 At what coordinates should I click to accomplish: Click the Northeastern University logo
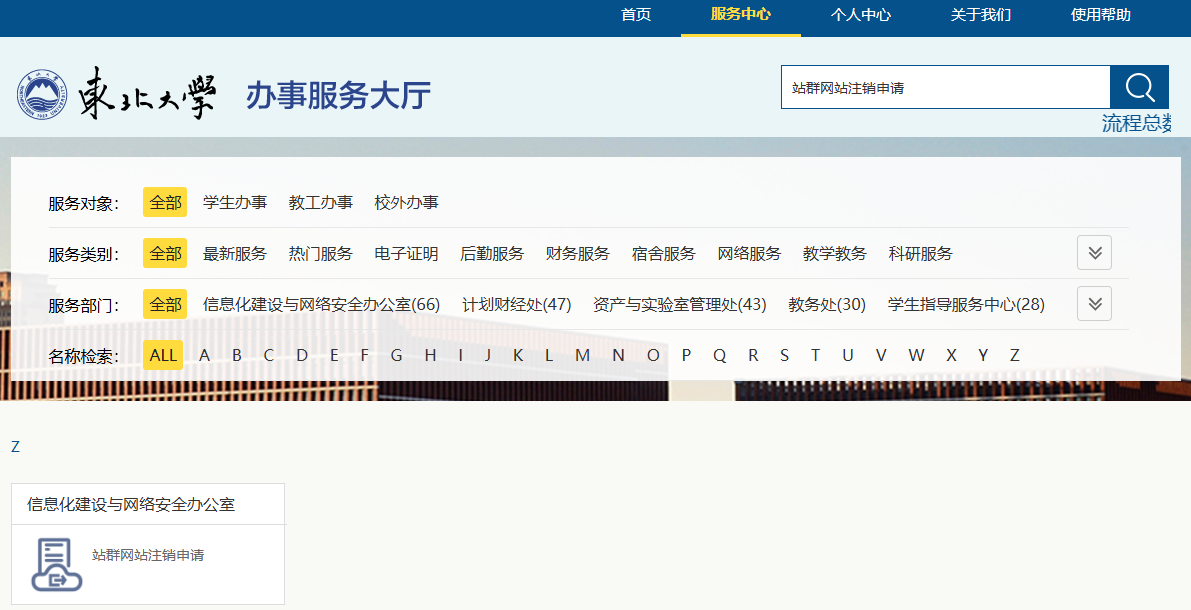point(117,94)
